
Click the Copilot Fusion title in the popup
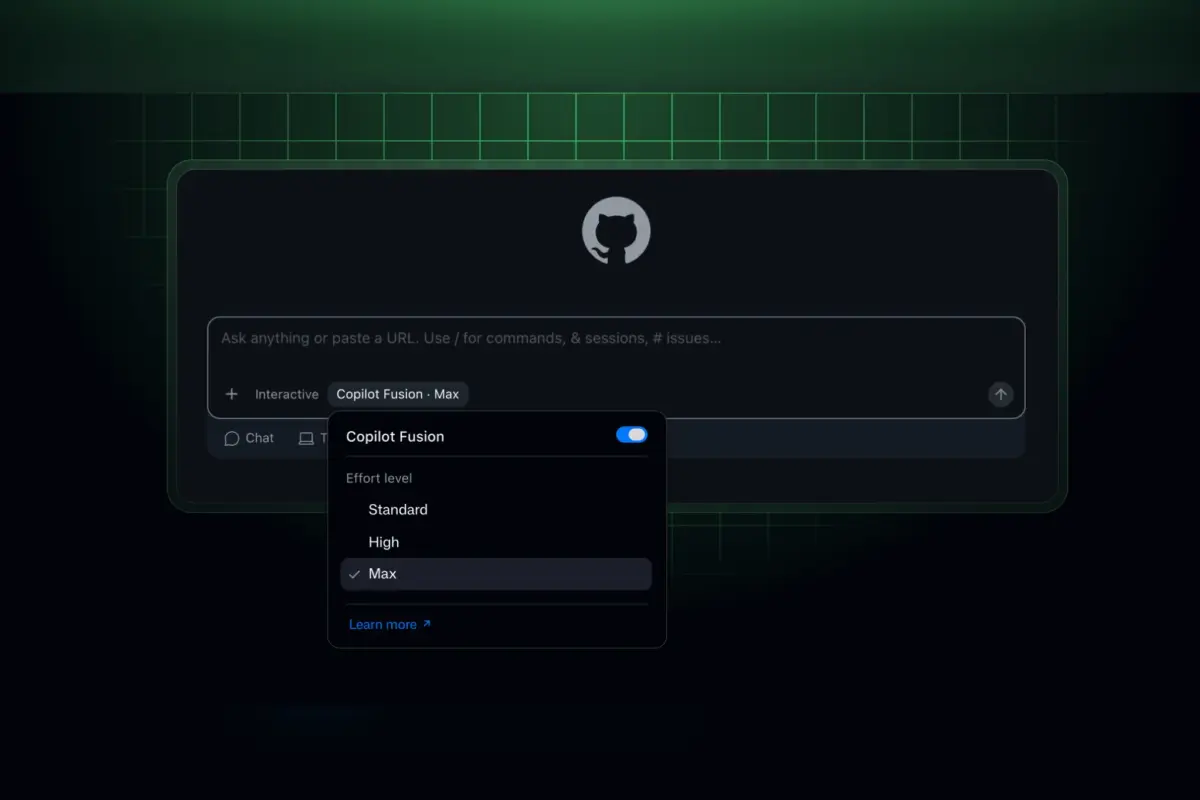tap(395, 436)
